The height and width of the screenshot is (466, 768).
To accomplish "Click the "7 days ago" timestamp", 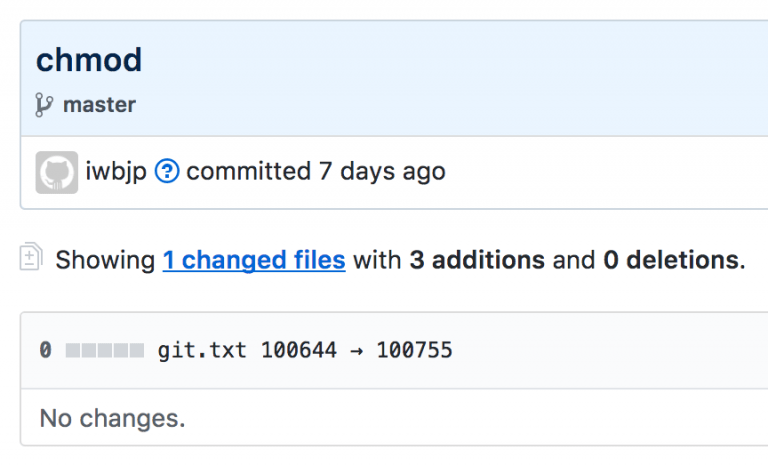I will pyautogui.click(x=382, y=172).
